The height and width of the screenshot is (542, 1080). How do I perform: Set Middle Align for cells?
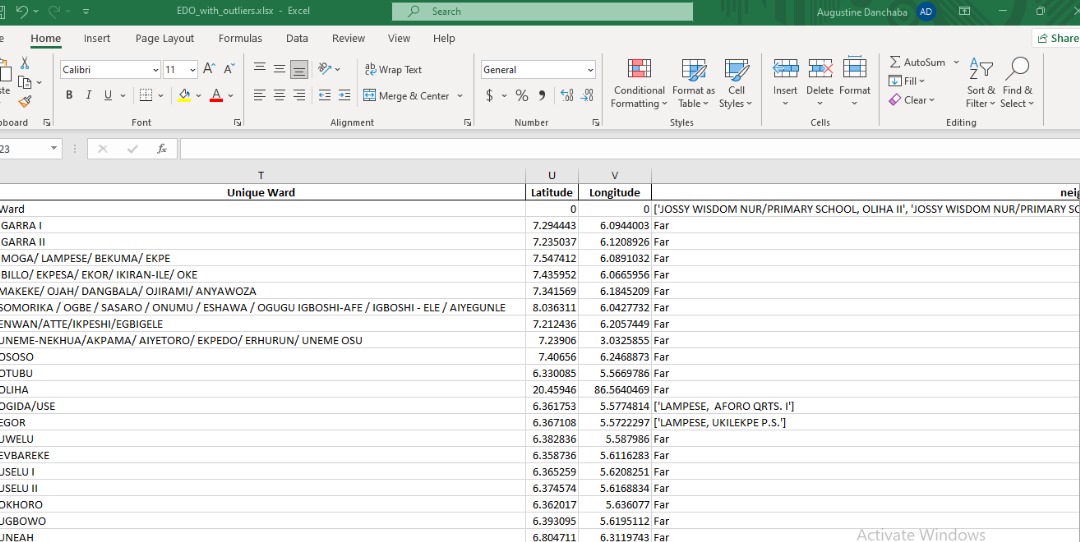(279, 68)
